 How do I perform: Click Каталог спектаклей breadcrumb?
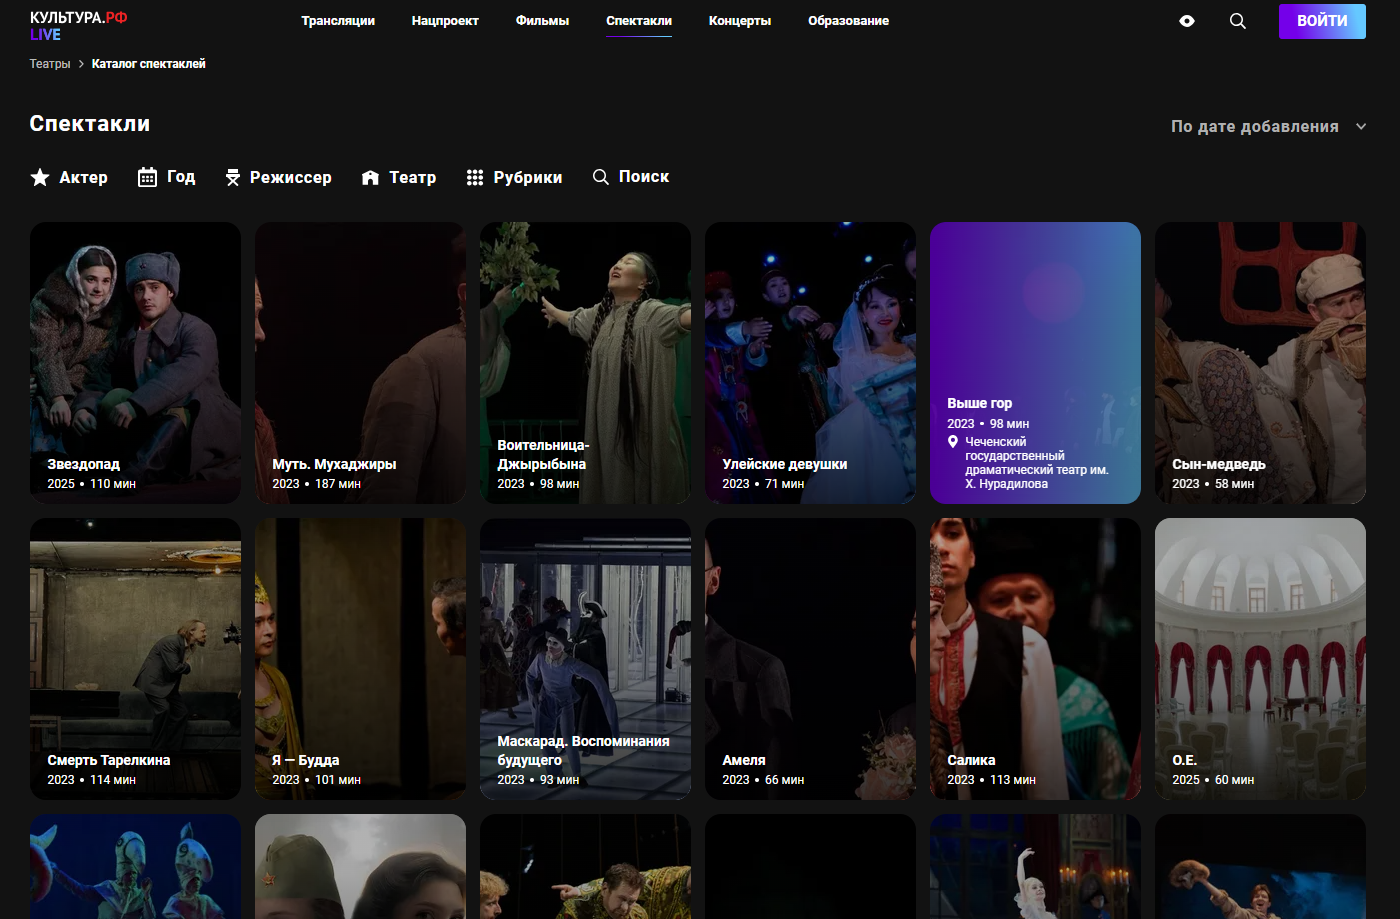pyautogui.click(x=149, y=64)
